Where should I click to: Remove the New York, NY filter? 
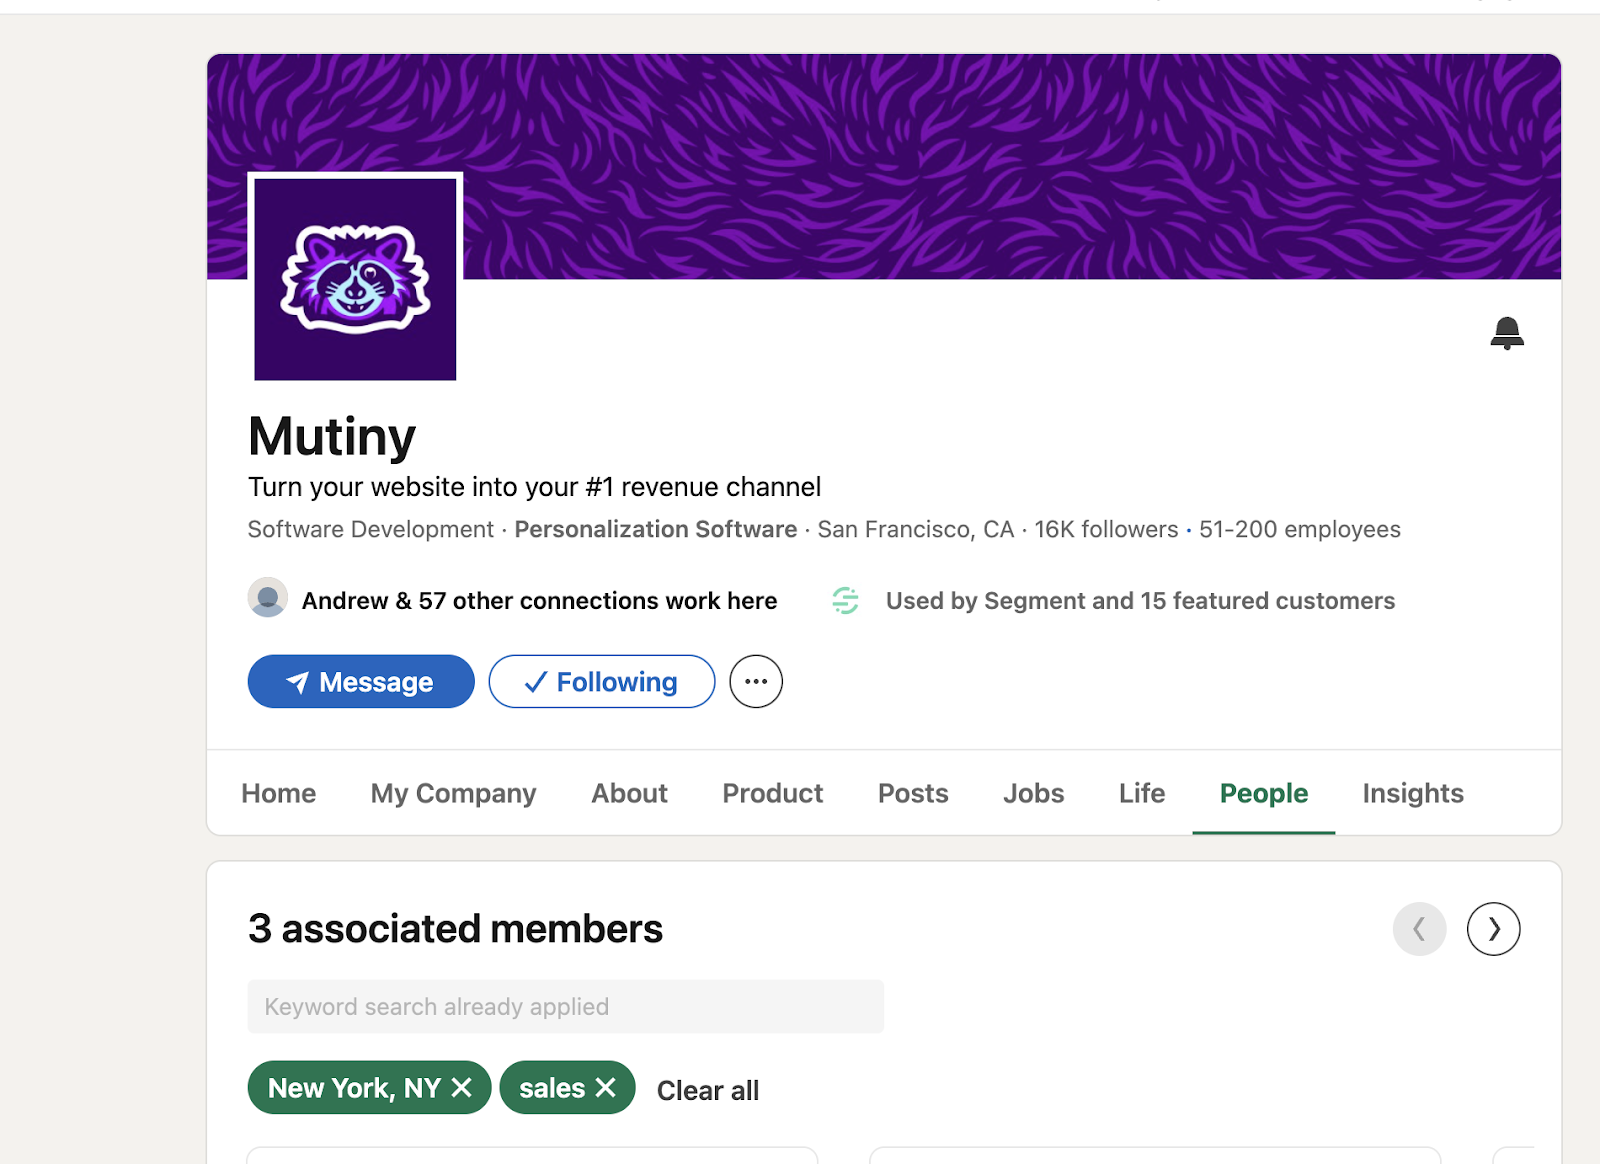[462, 1087]
